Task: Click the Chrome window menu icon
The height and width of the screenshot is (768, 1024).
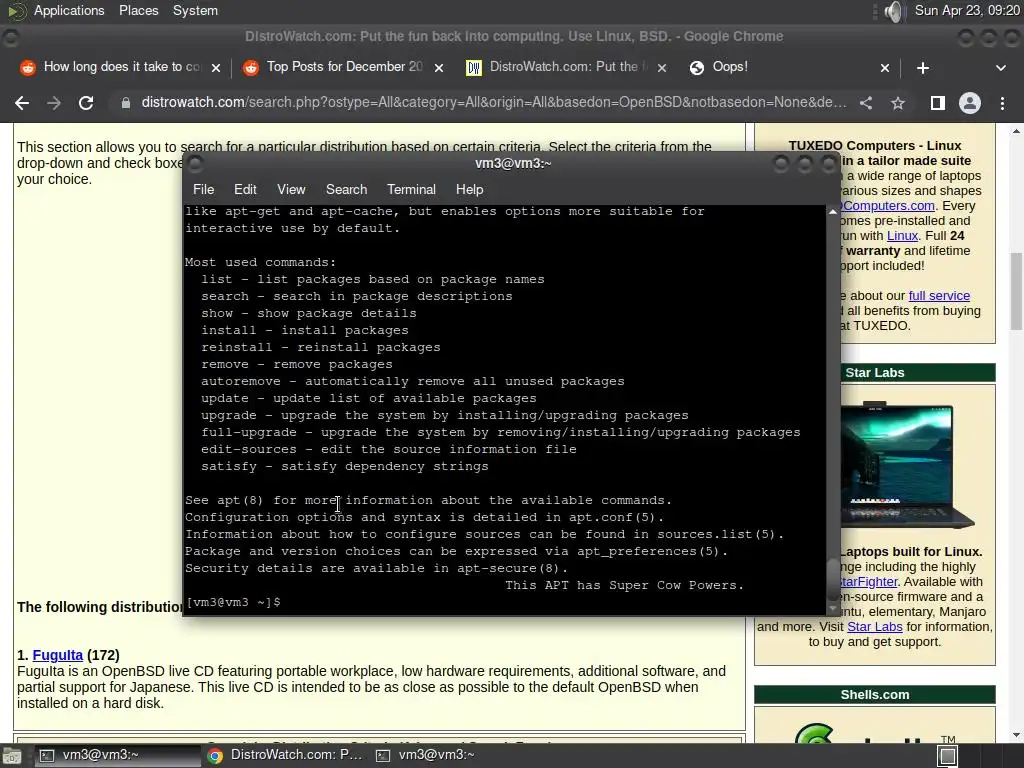Action: [x=10, y=37]
